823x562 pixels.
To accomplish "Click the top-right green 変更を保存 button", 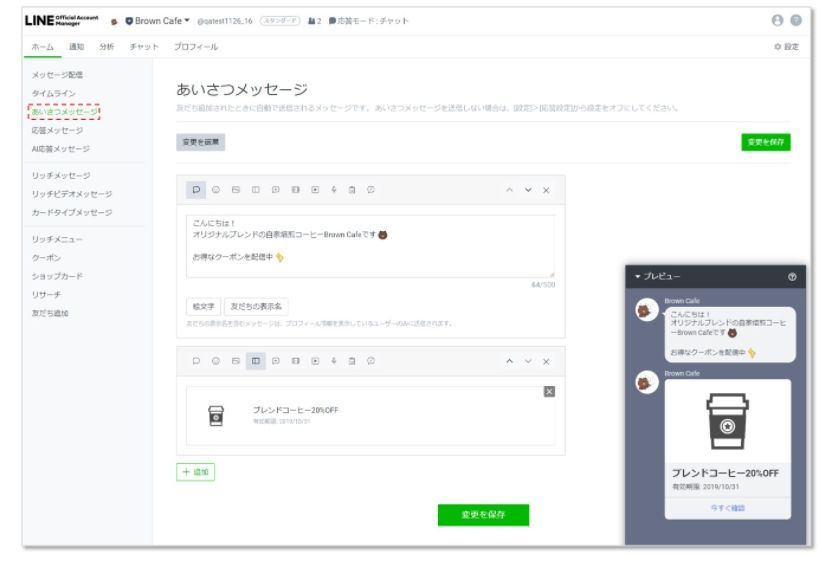I will pyautogui.click(x=766, y=142).
